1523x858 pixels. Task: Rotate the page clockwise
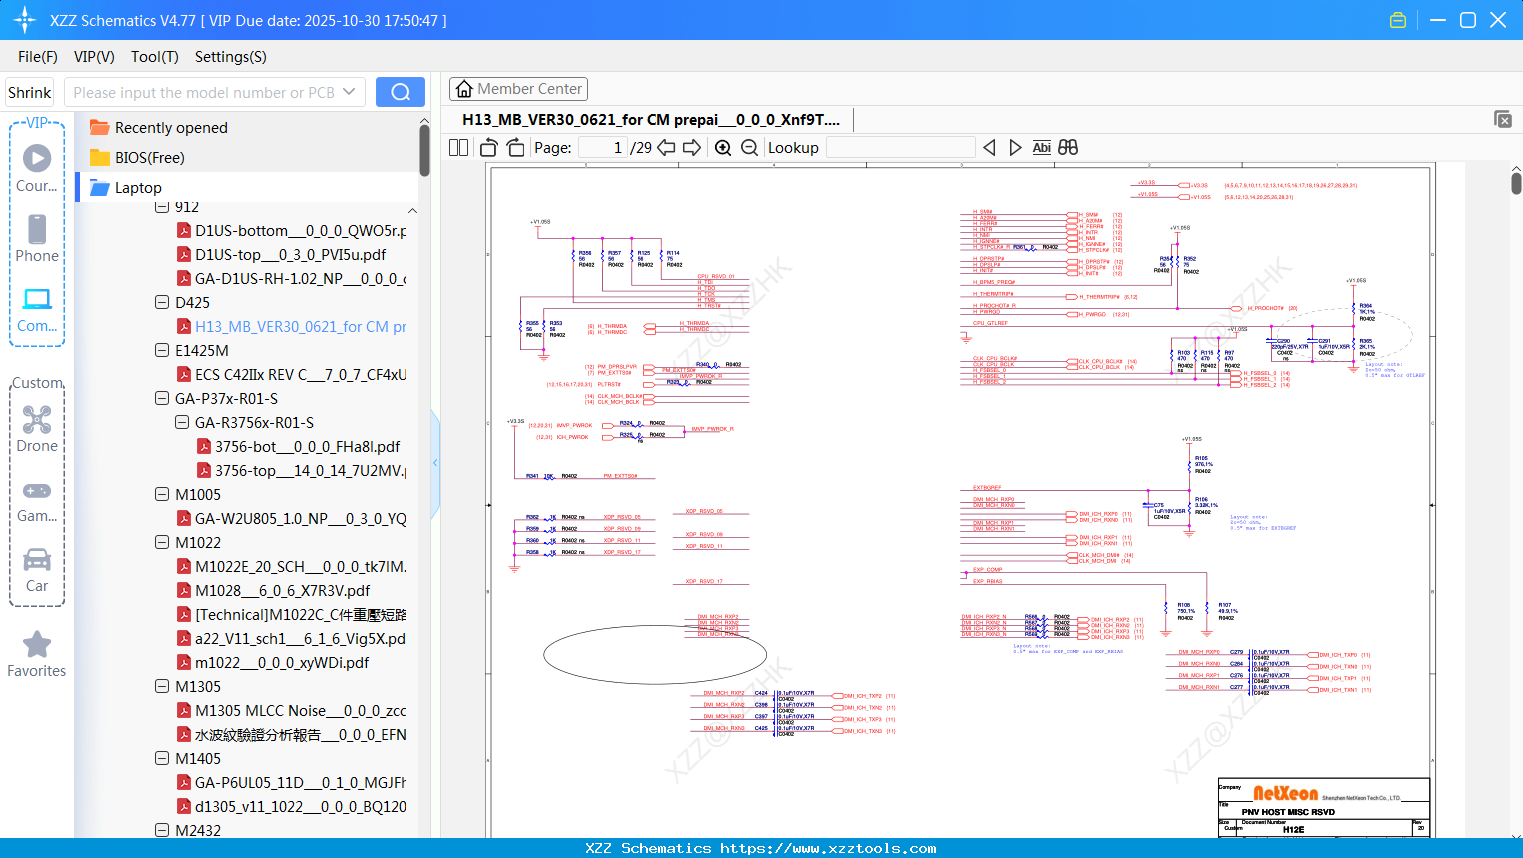pyautogui.click(x=515, y=148)
